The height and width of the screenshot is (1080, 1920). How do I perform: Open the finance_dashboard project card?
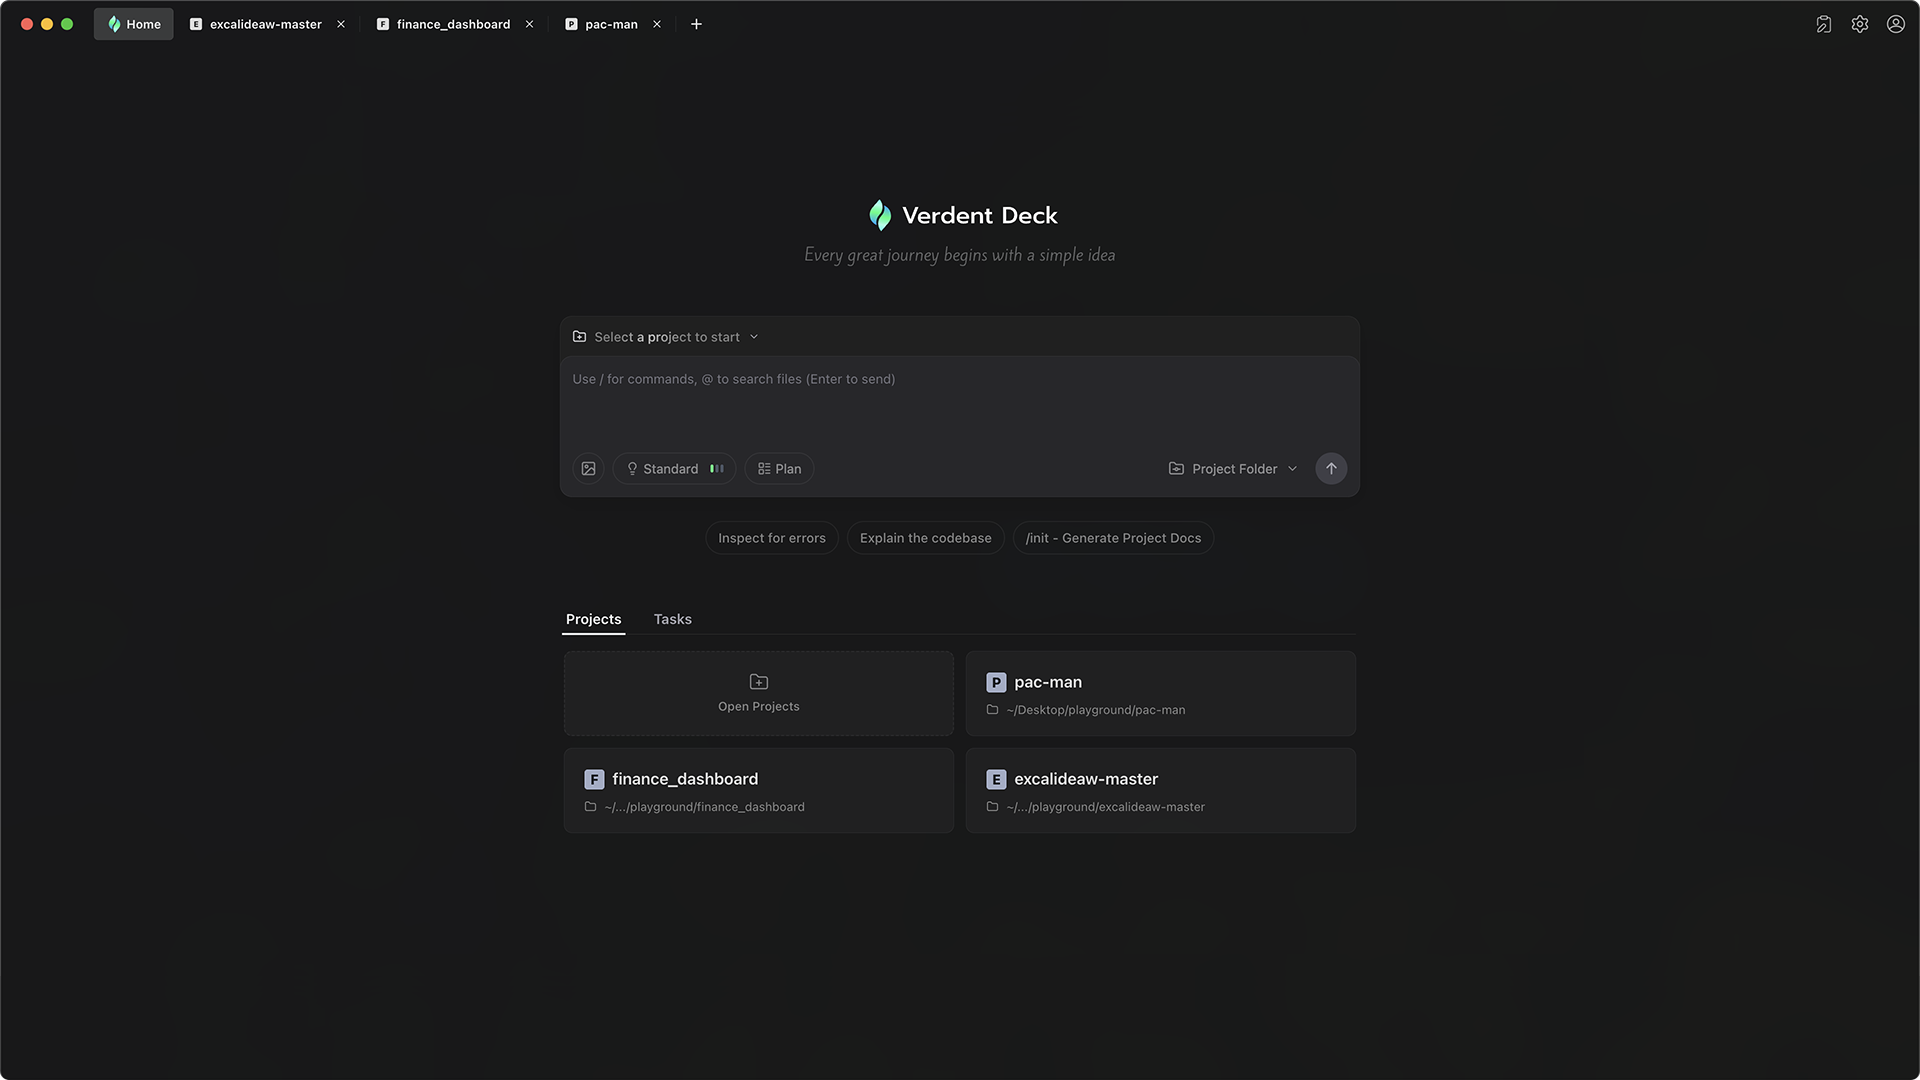point(758,791)
